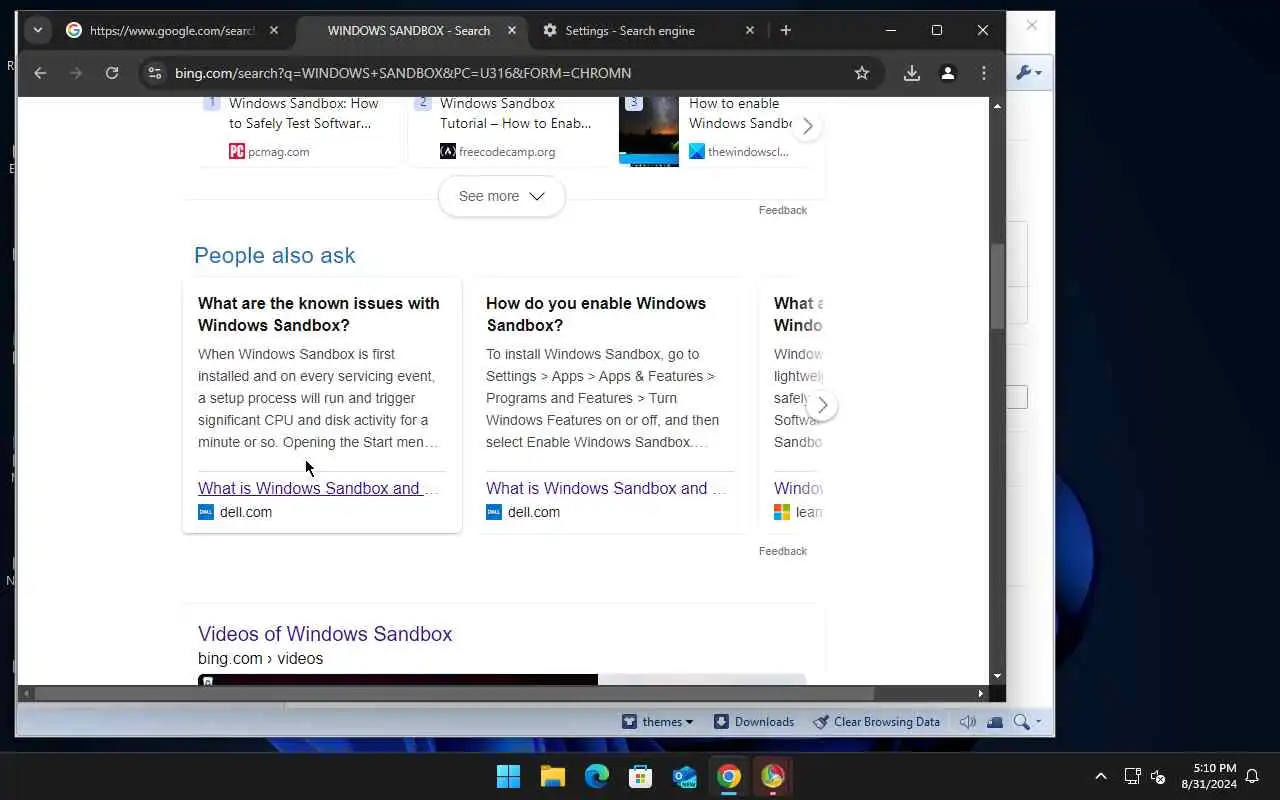Toggle the speaker icon in the bottom toolbar
Viewport: 1280px width, 800px height.
[x=968, y=722]
